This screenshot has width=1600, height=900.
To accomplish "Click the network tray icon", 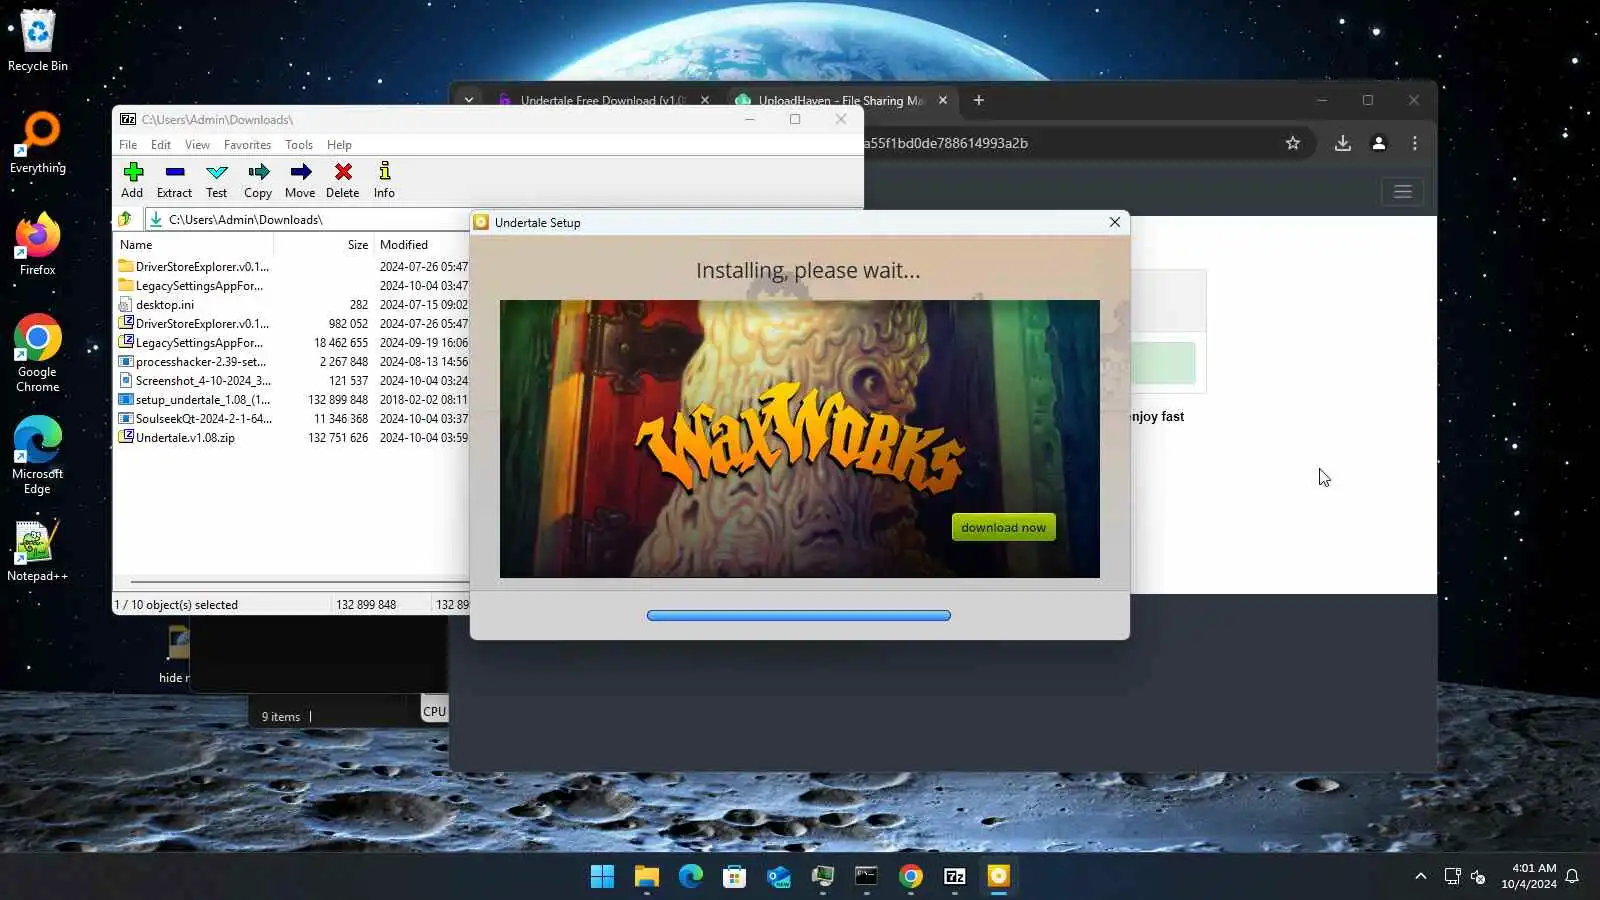I will click(1453, 877).
